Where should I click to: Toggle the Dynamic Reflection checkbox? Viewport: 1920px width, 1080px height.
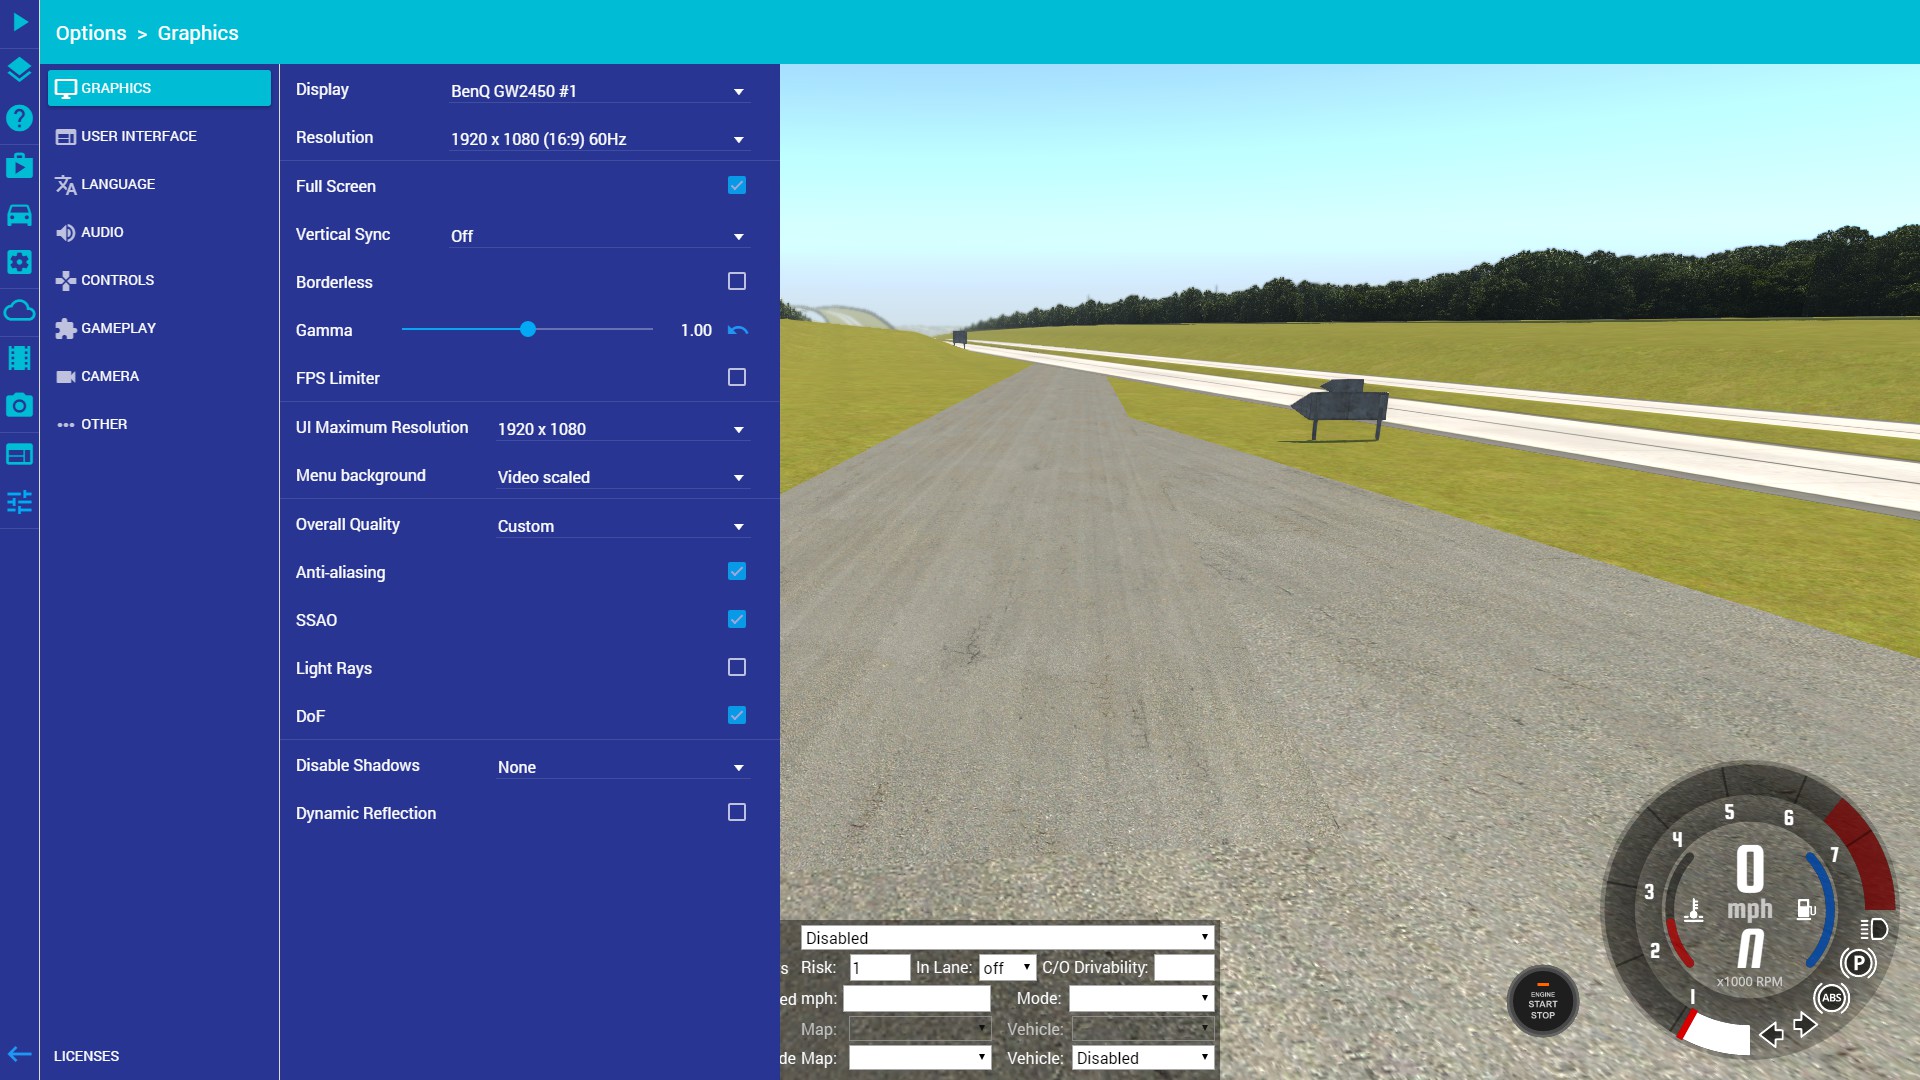[x=737, y=812]
